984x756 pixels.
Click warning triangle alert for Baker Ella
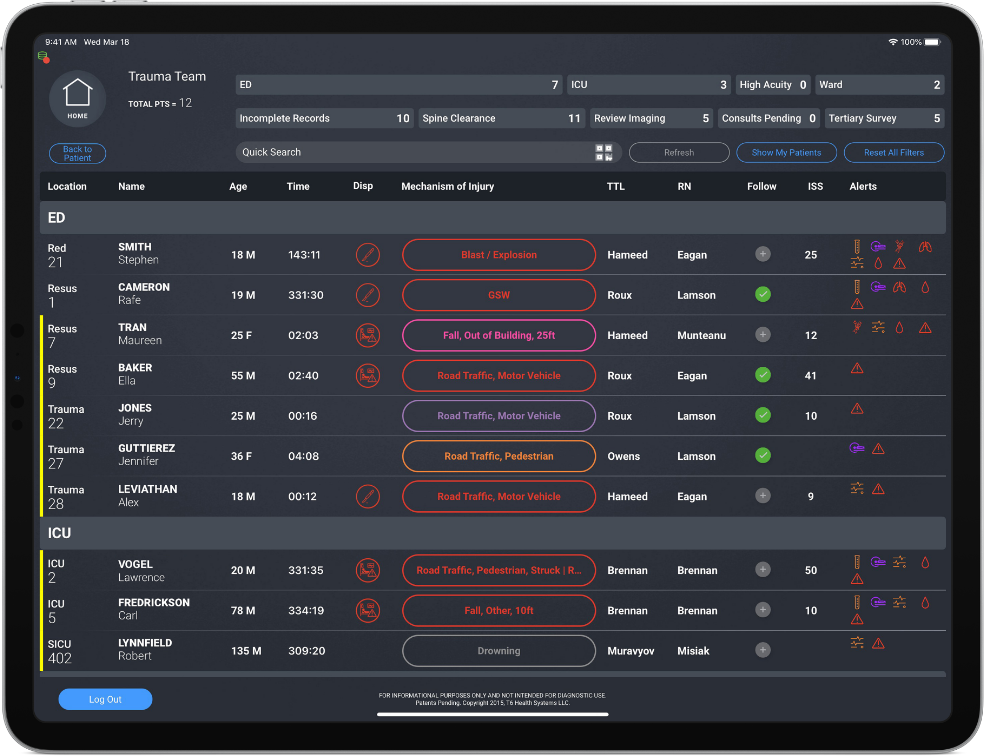click(x=857, y=368)
